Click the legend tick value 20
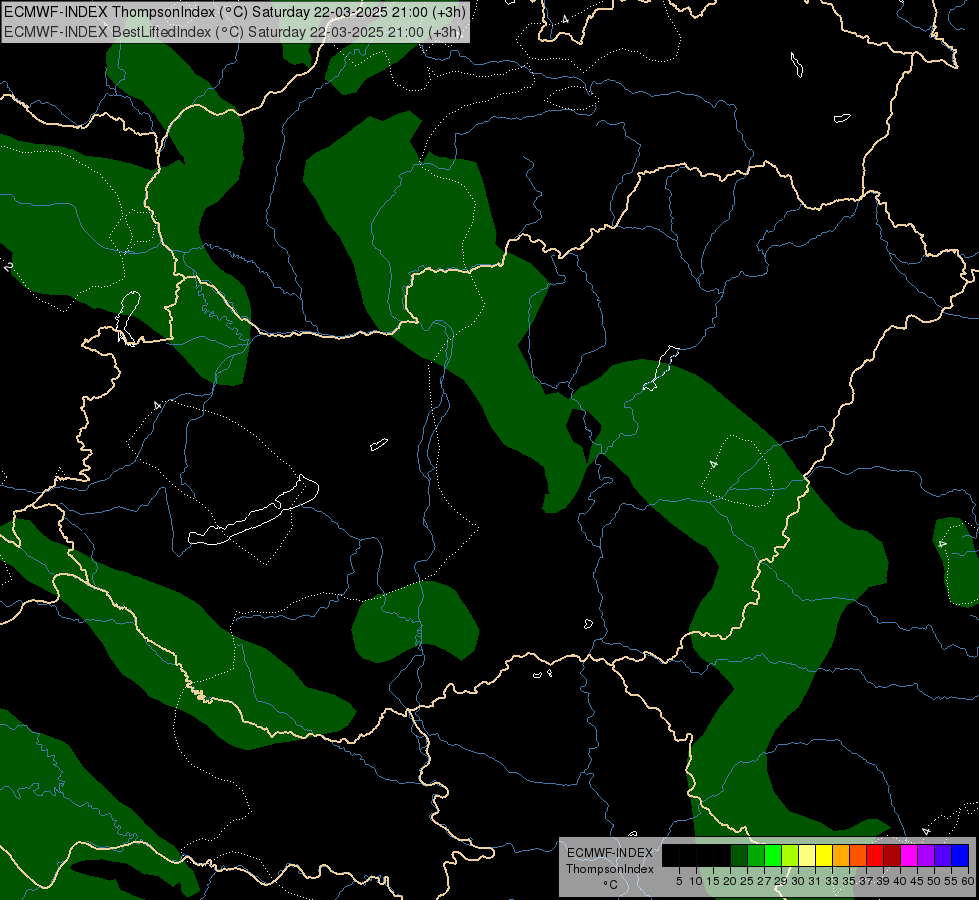 pos(730,881)
